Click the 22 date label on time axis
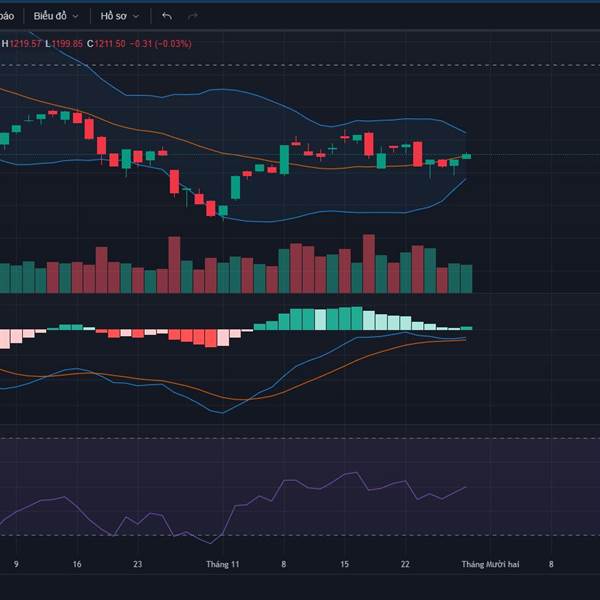This screenshot has height=600, width=600. (x=405, y=564)
